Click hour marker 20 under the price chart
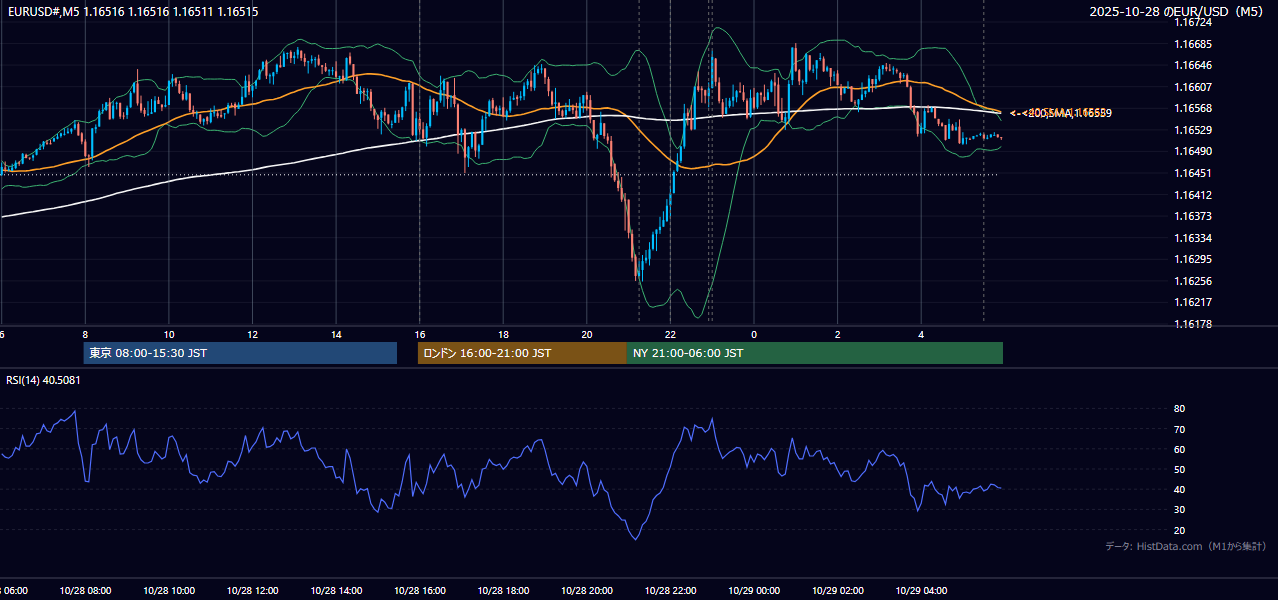 pyautogui.click(x=587, y=334)
